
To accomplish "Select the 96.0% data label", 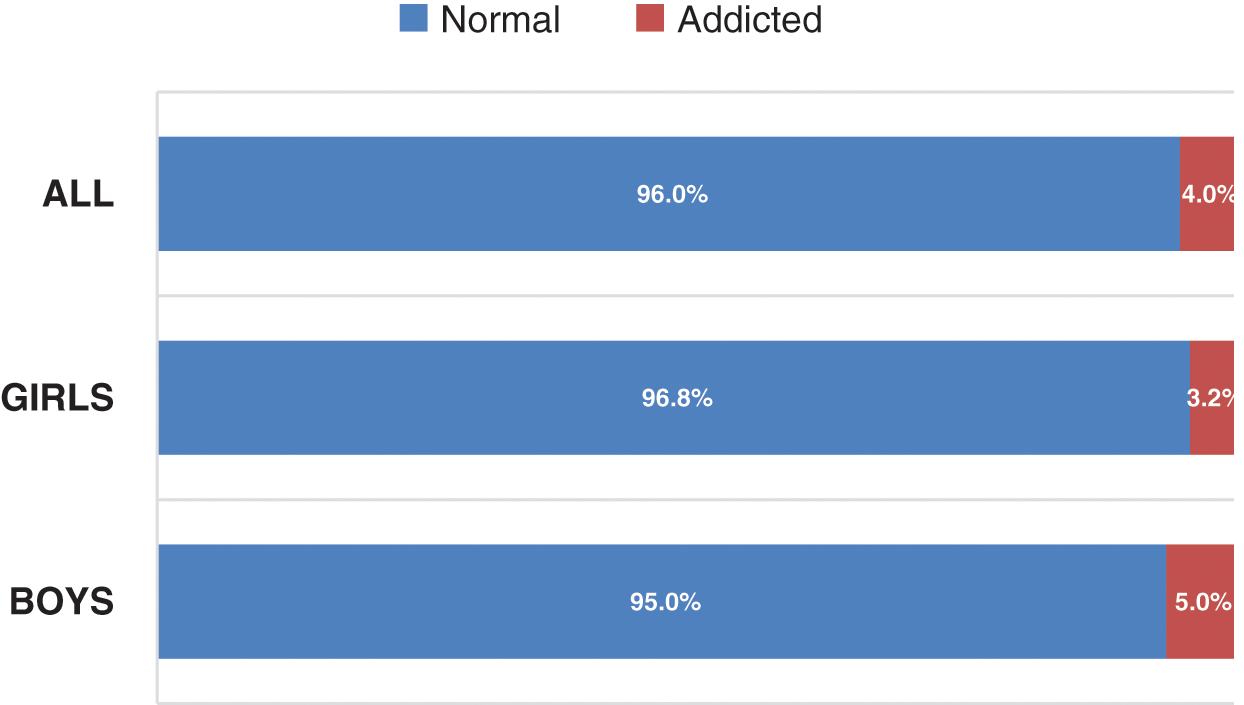I will (x=672, y=195).
